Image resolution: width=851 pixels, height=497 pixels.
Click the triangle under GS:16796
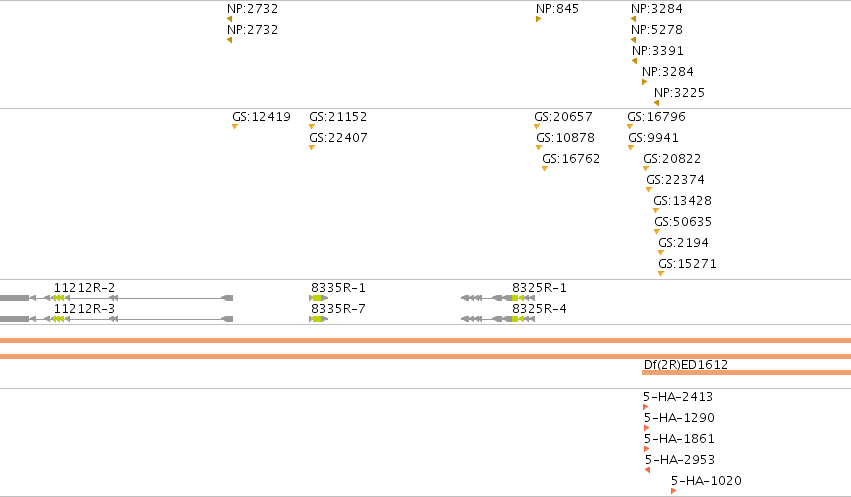630,126
